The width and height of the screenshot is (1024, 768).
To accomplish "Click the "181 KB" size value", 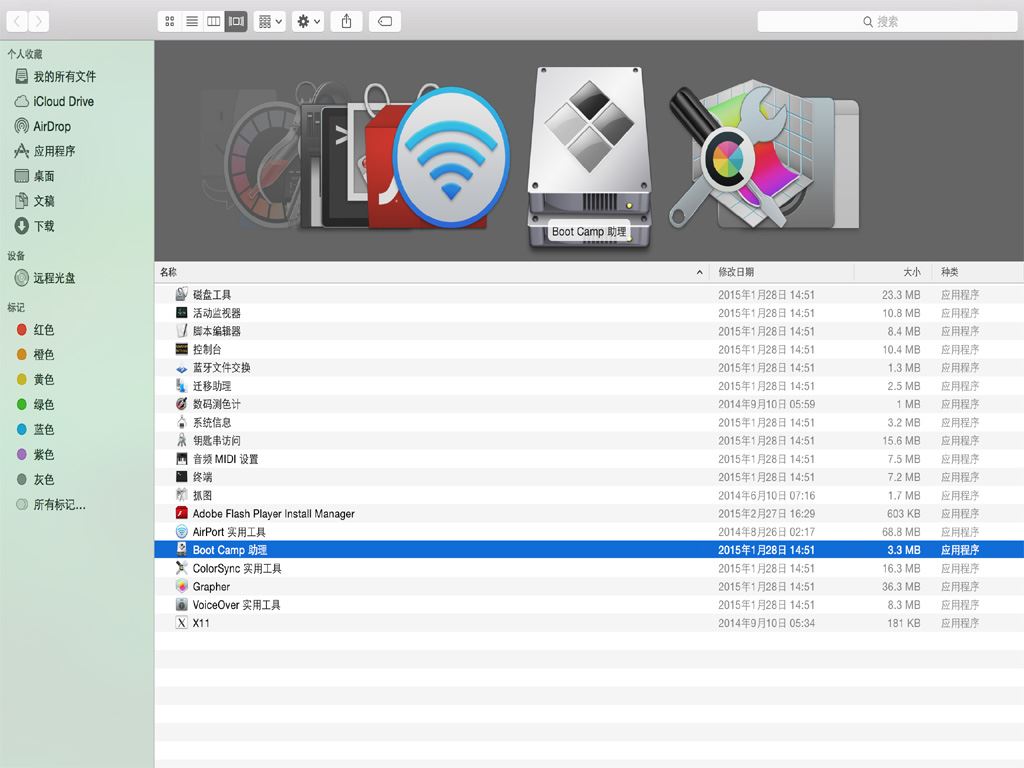I will click(903, 623).
